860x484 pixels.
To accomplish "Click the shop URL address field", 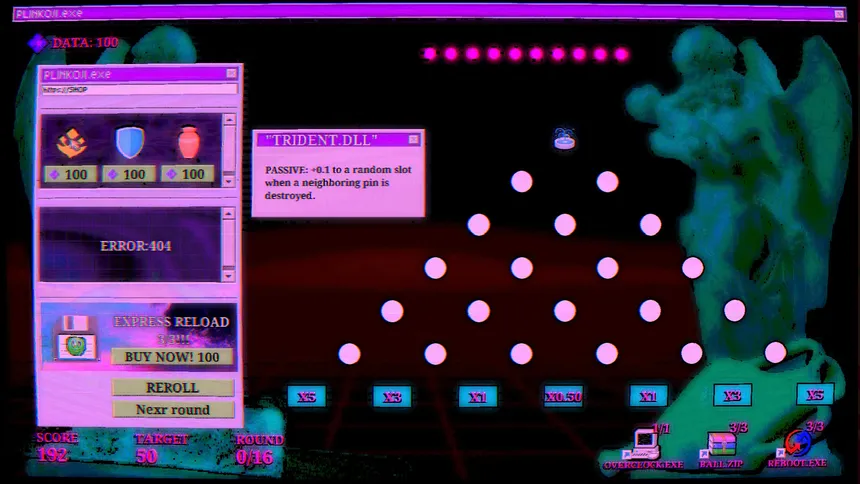I will tap(139, 89).
